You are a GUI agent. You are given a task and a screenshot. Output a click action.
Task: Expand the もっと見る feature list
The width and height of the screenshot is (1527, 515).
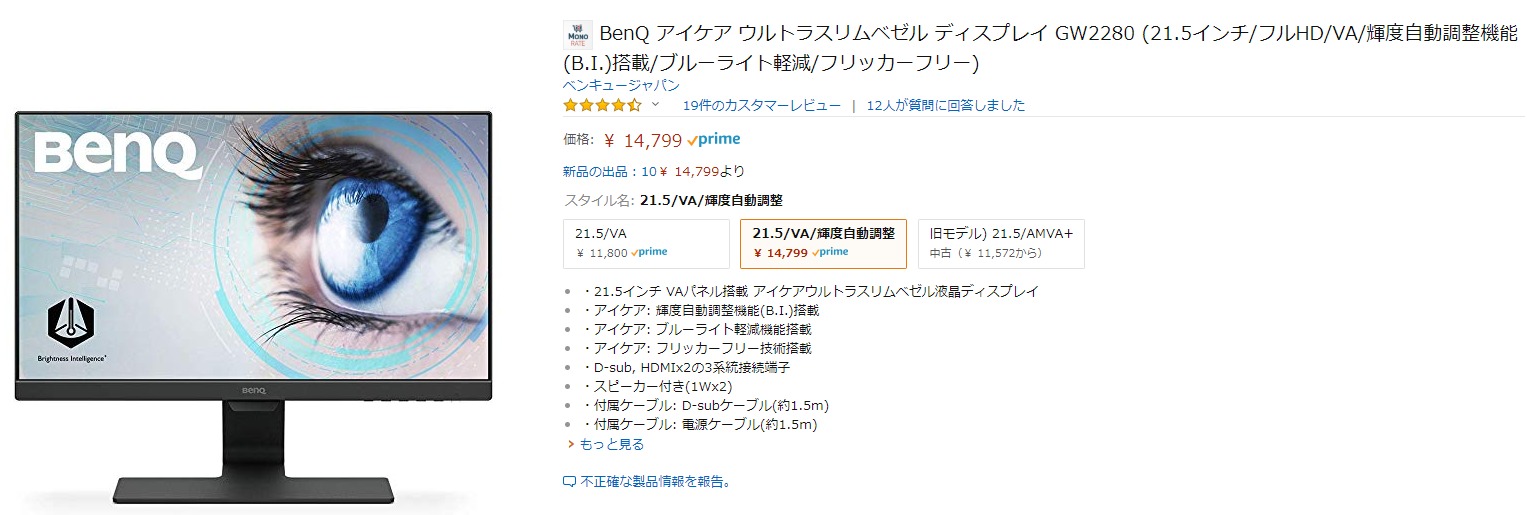tap(611, 444)
